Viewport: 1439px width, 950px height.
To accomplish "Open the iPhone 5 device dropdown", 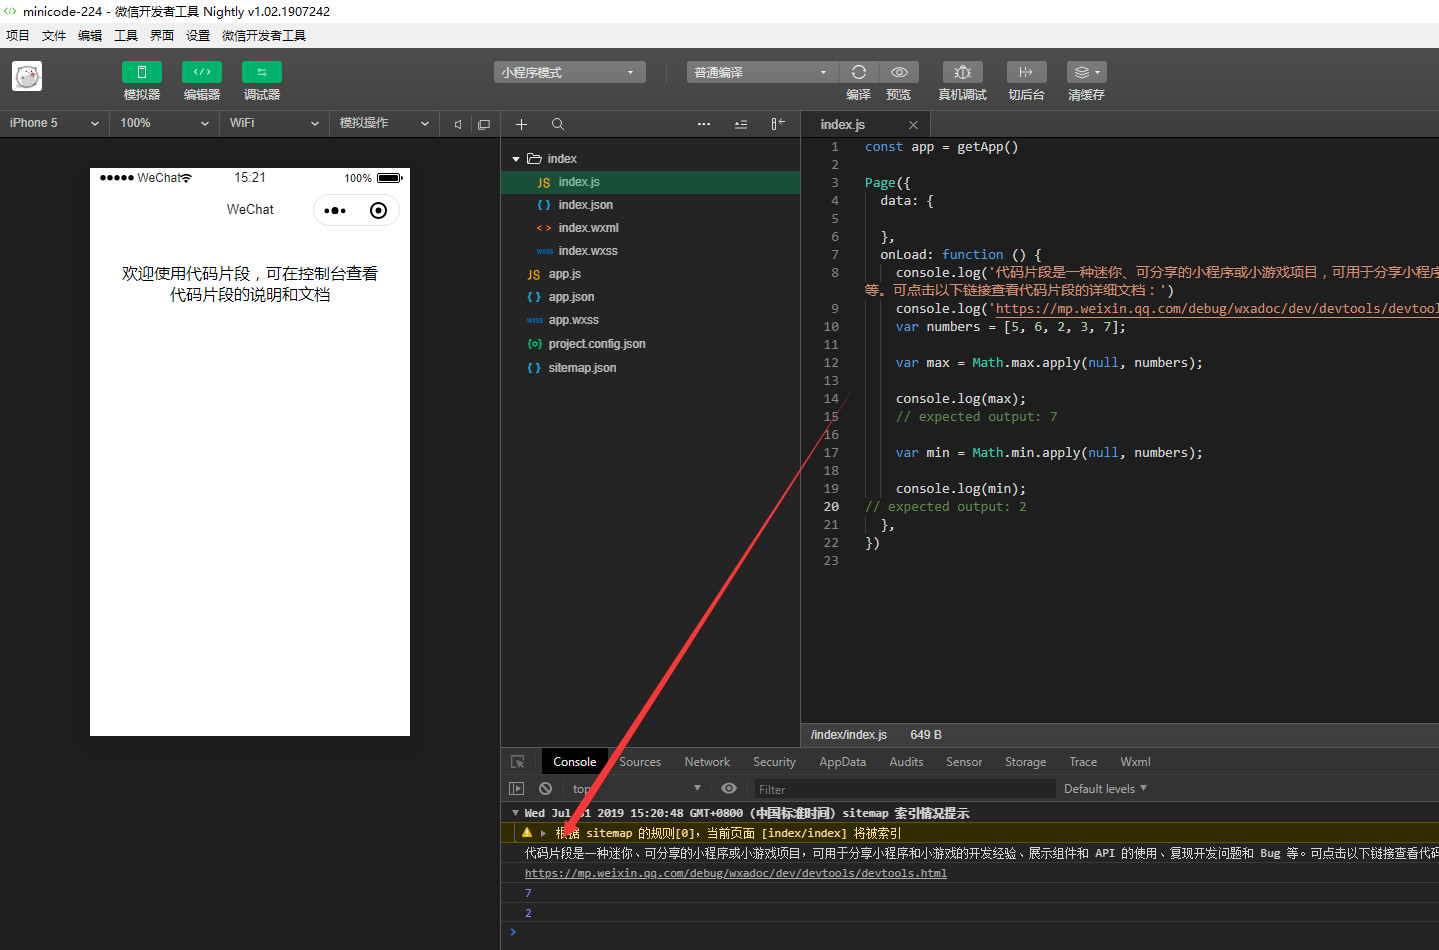I will pos(55,123).
